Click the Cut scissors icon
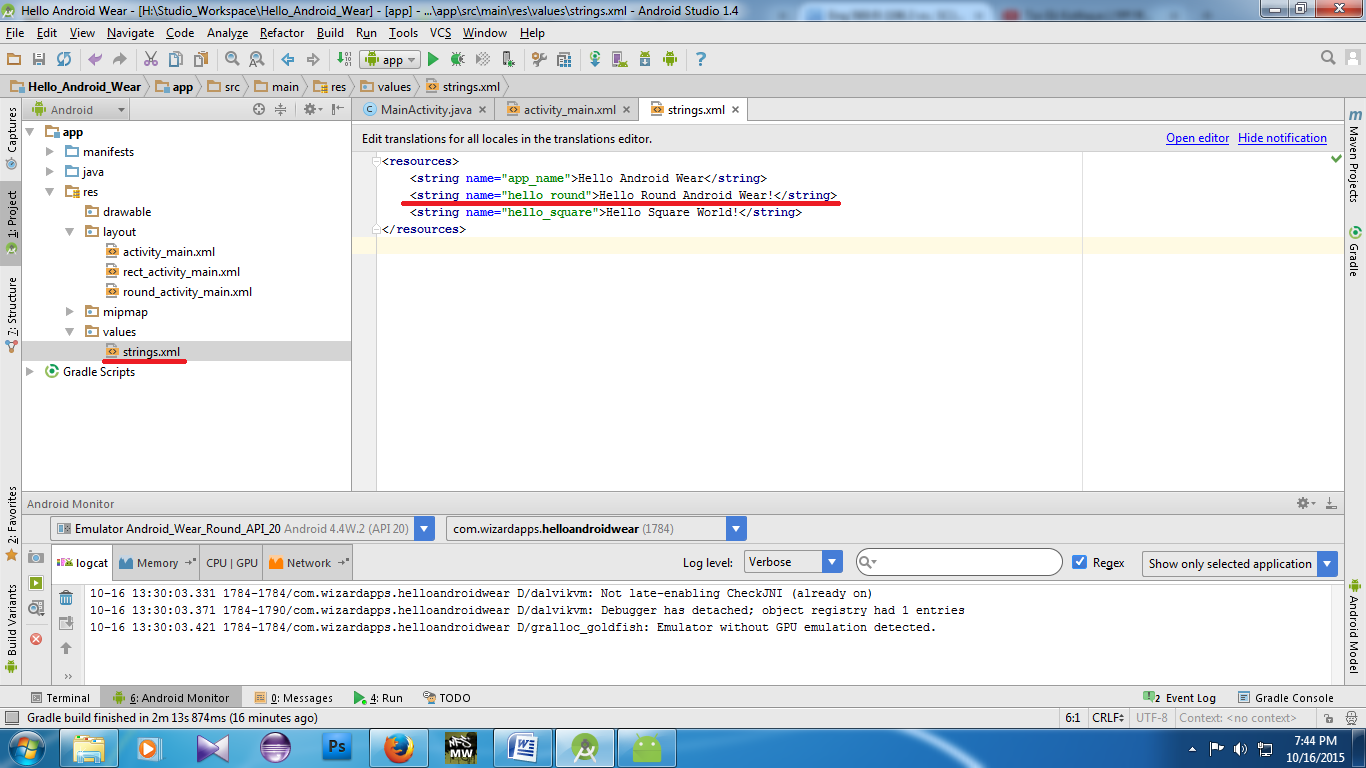The image size is (1366, 768). click(x=151, y=59)
